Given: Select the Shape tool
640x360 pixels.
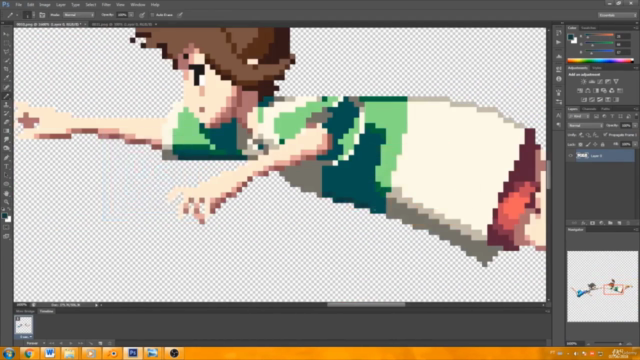Looking at the screenshot, I should point(7,184).
